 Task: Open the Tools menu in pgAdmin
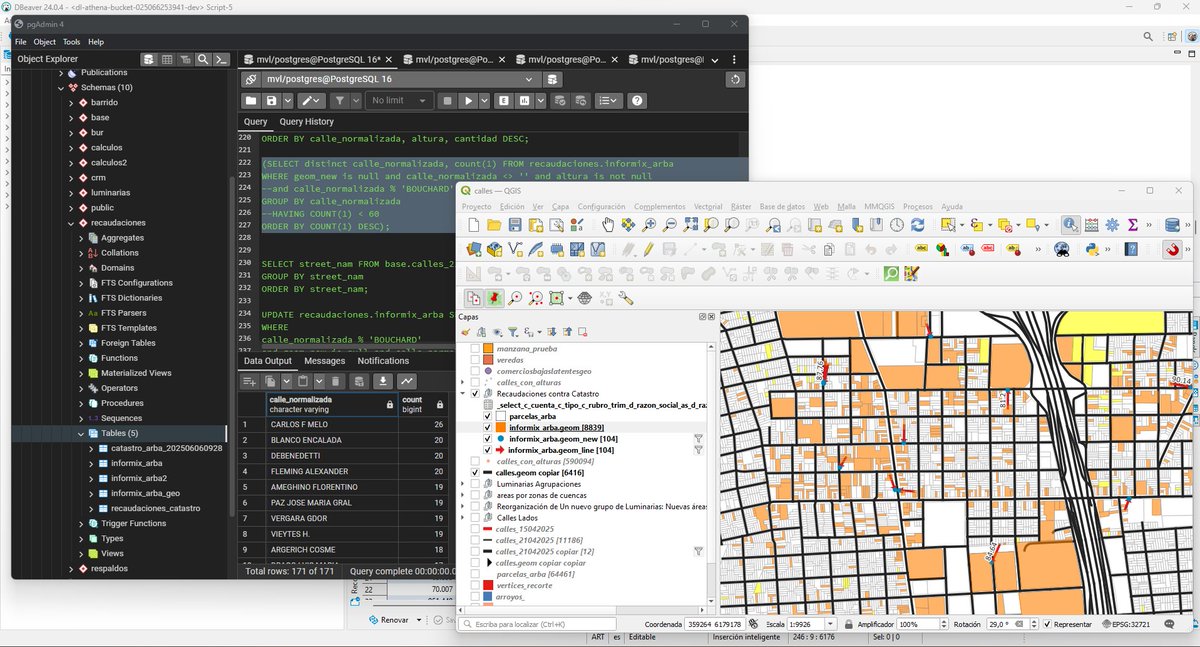click(x=71, y=42)
